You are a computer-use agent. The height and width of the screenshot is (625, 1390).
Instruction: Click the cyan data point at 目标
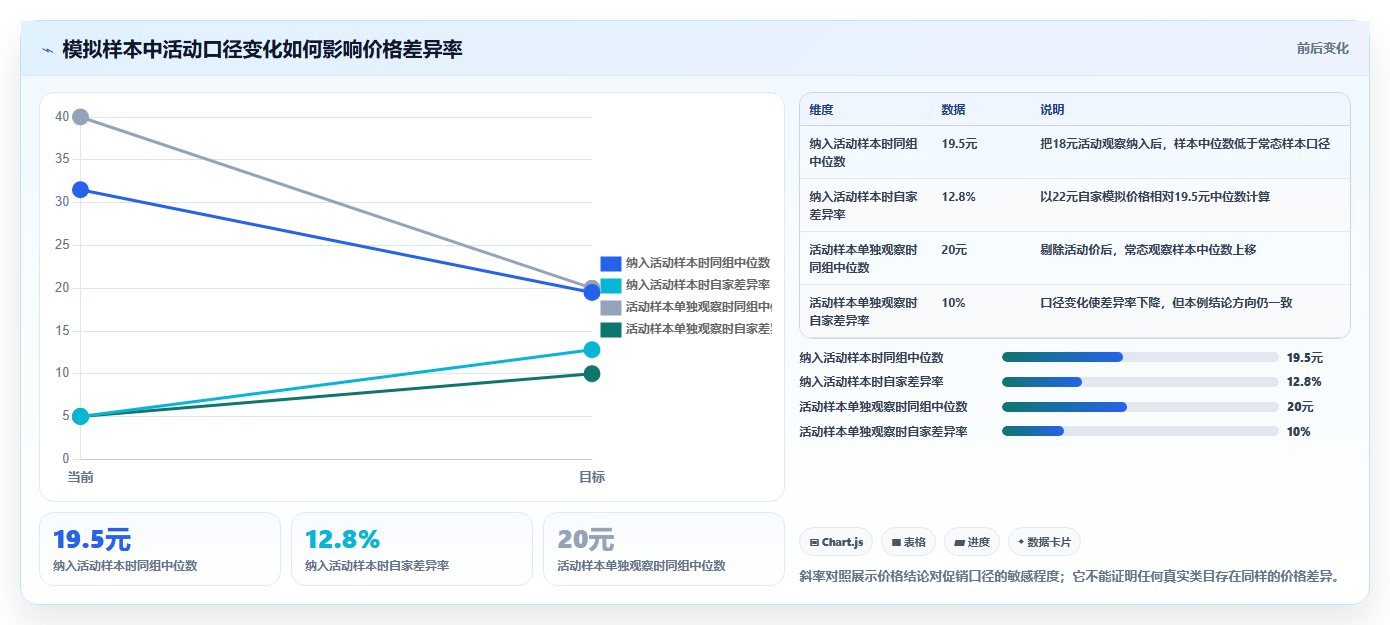tap(592, 349)
